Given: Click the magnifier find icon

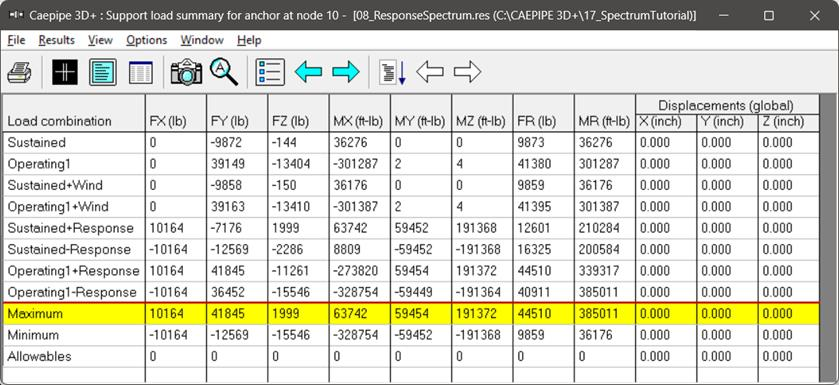Looking at the screenshot, I should point(224,72).
